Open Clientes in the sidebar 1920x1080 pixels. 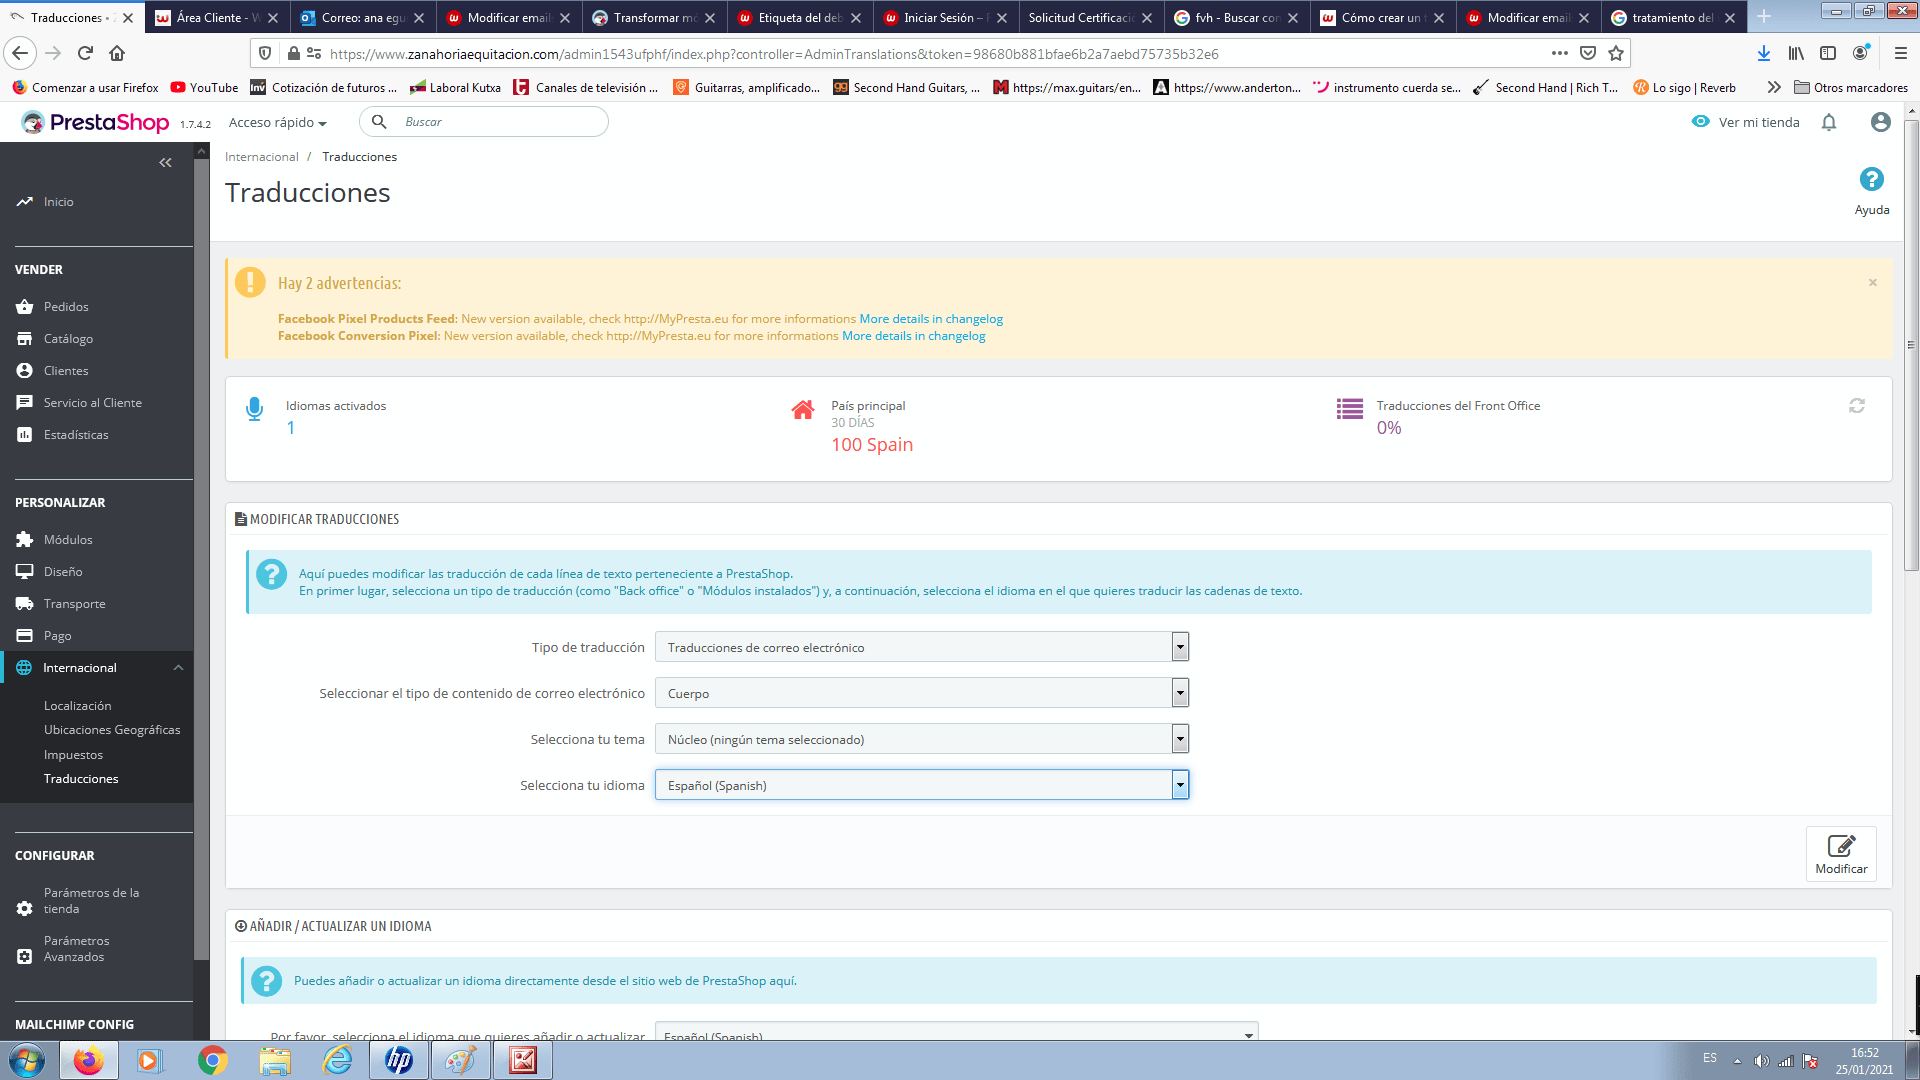[x=66, y=370]
